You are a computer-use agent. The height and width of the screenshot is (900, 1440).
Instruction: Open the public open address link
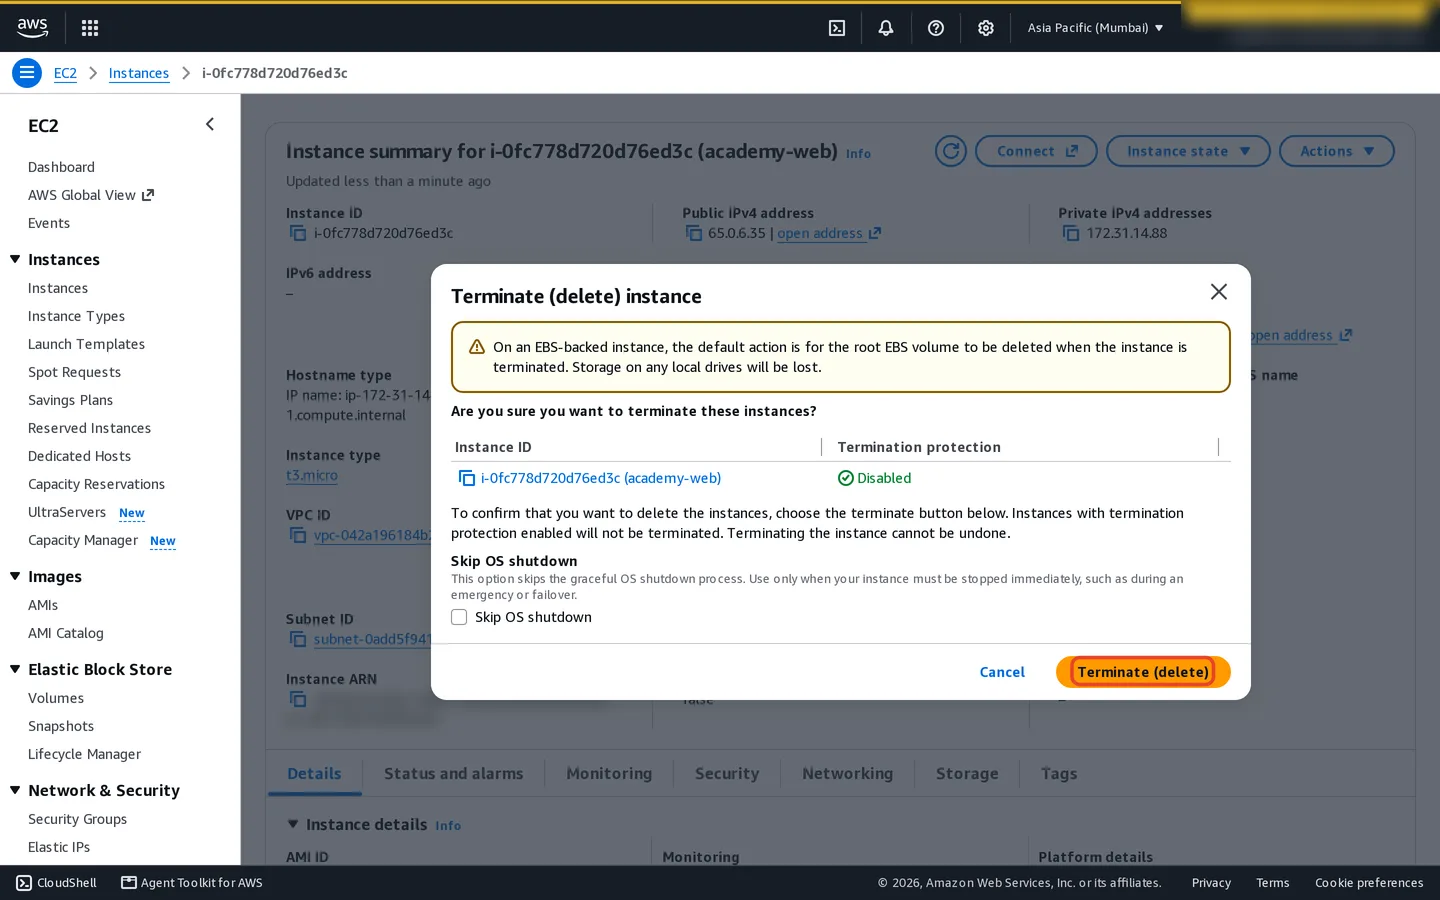[829, 233]
